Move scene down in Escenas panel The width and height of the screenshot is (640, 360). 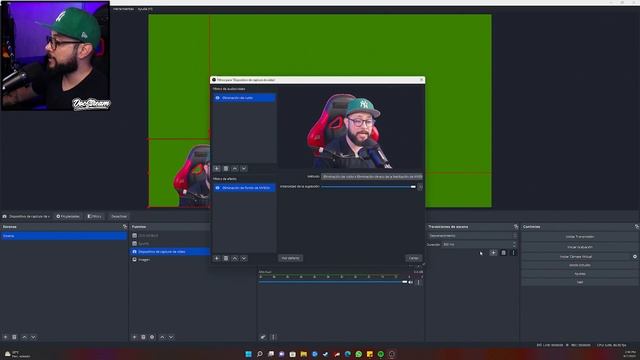click(x=33, y=337)
